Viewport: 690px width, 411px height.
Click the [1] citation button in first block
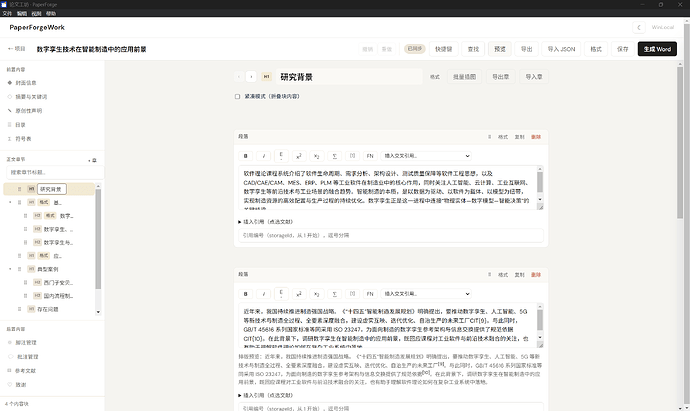click(352, 156)
